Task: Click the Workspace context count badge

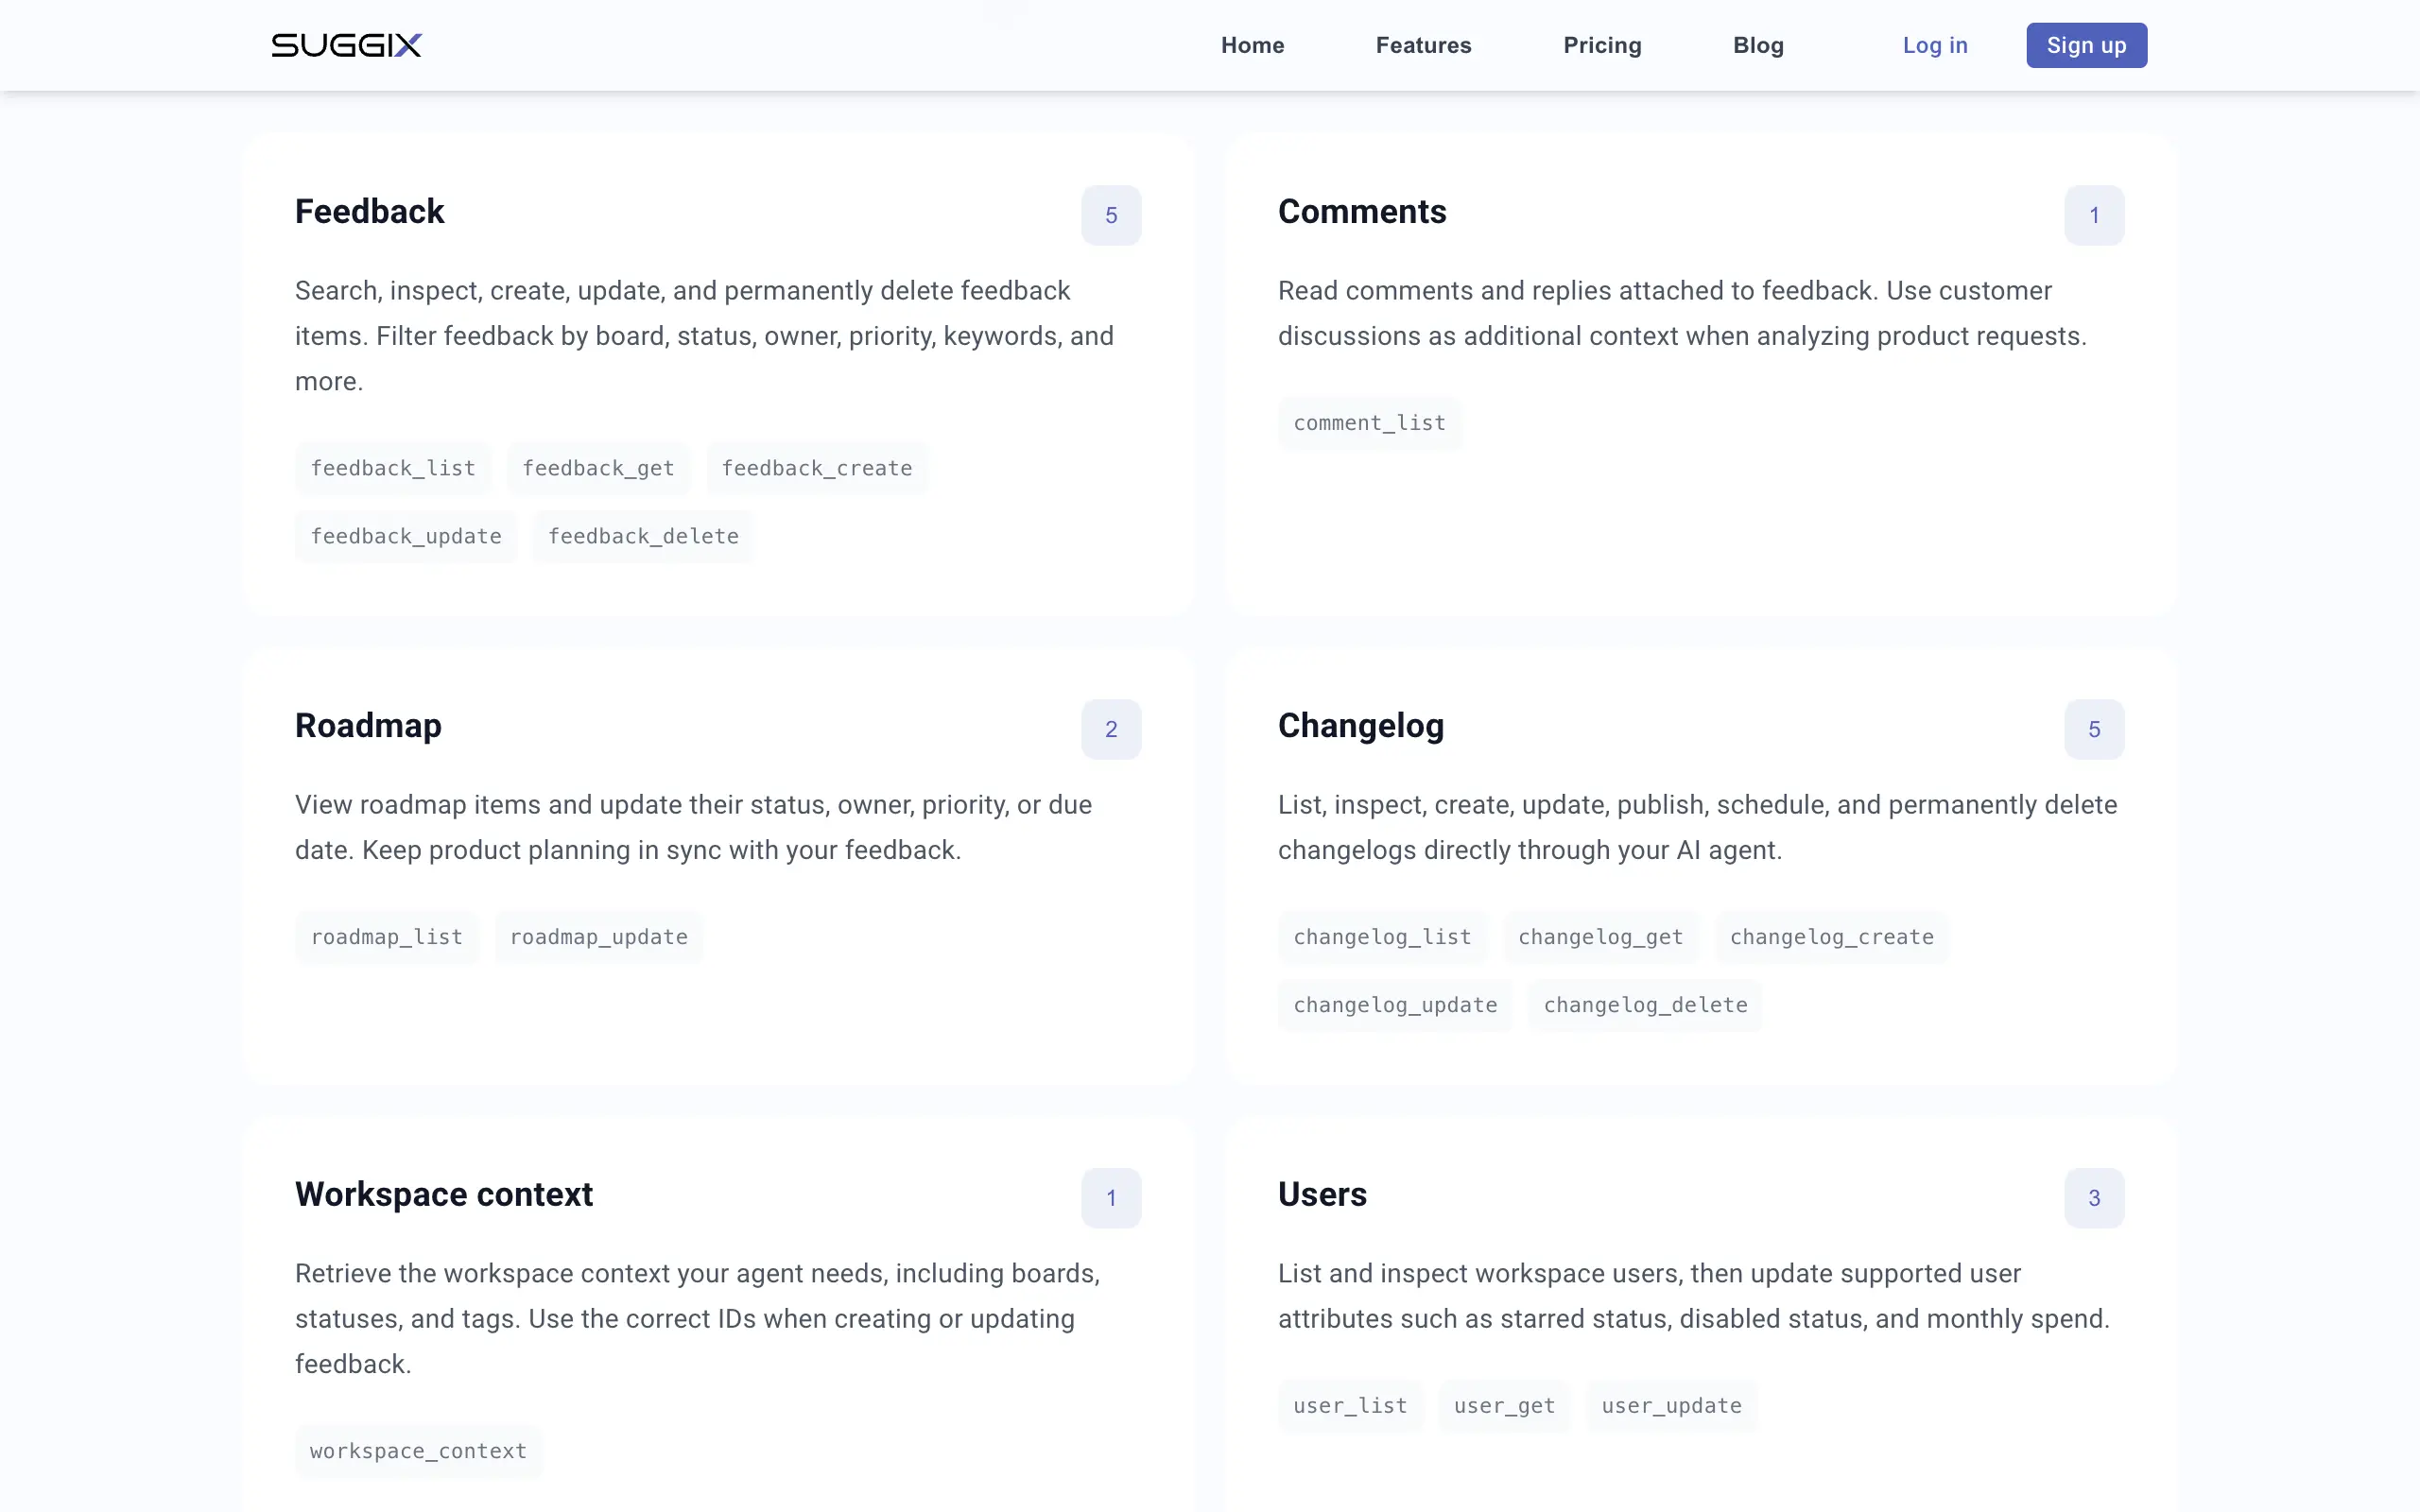Action: (1111, 1198)
